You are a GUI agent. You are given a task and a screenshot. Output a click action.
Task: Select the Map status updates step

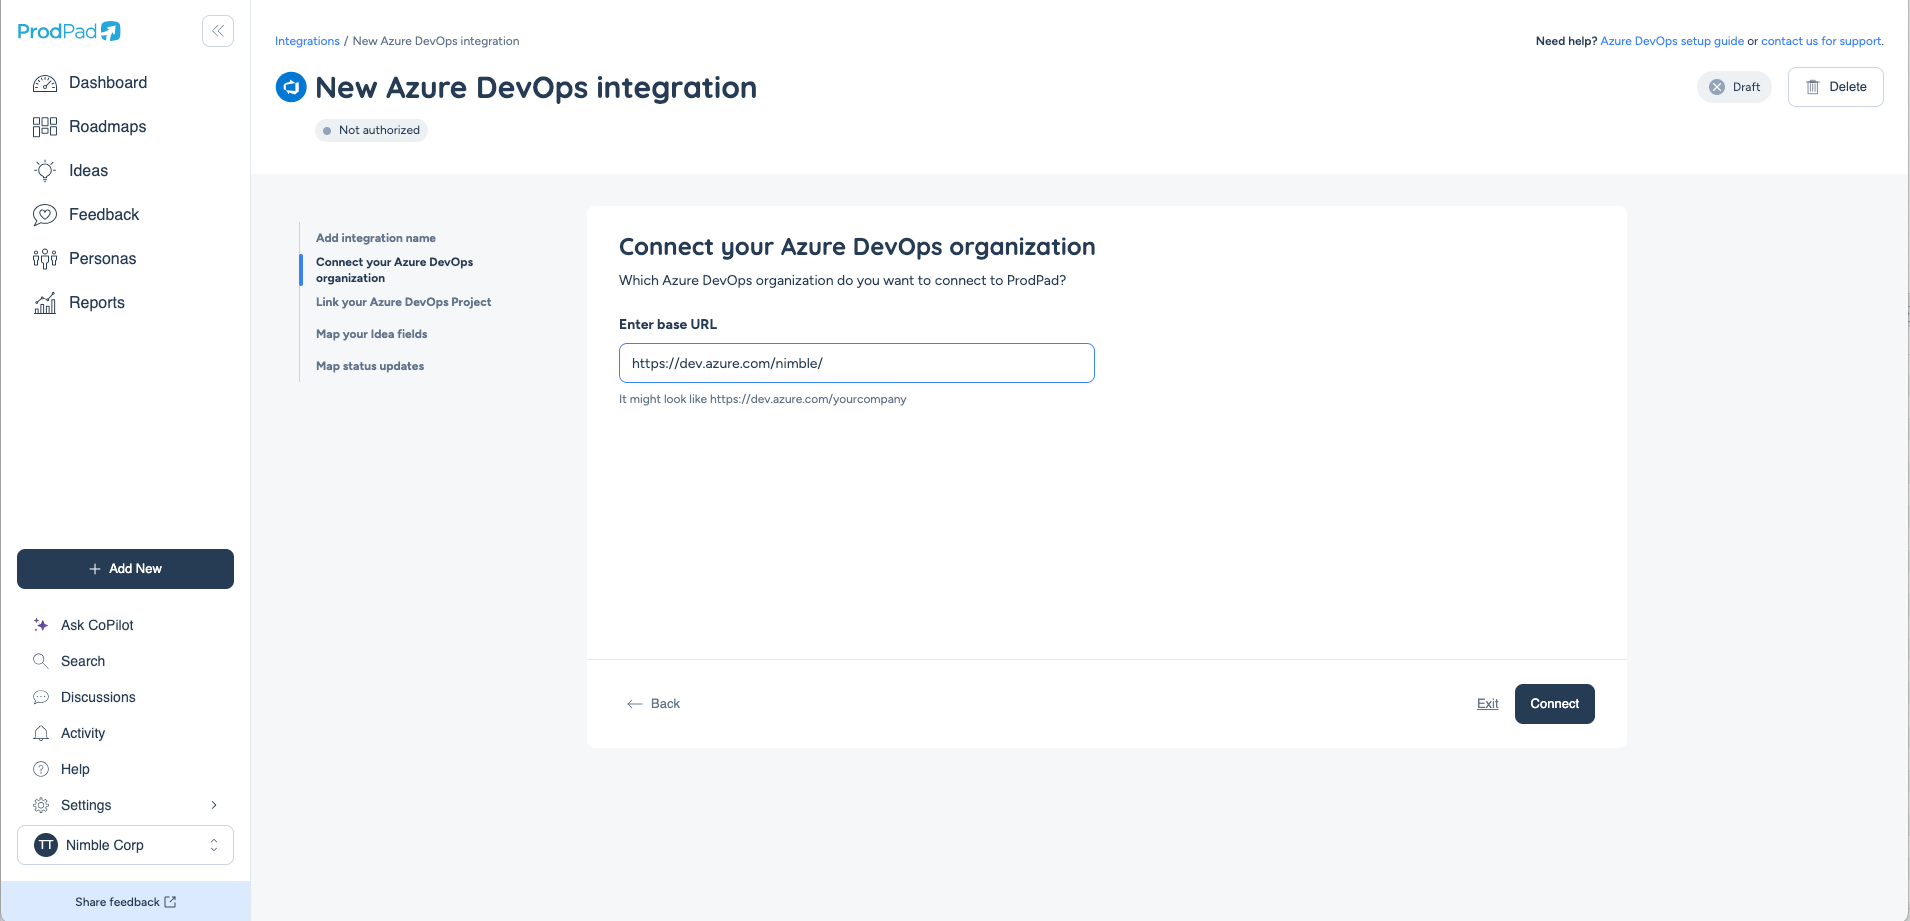pos(370,366)
